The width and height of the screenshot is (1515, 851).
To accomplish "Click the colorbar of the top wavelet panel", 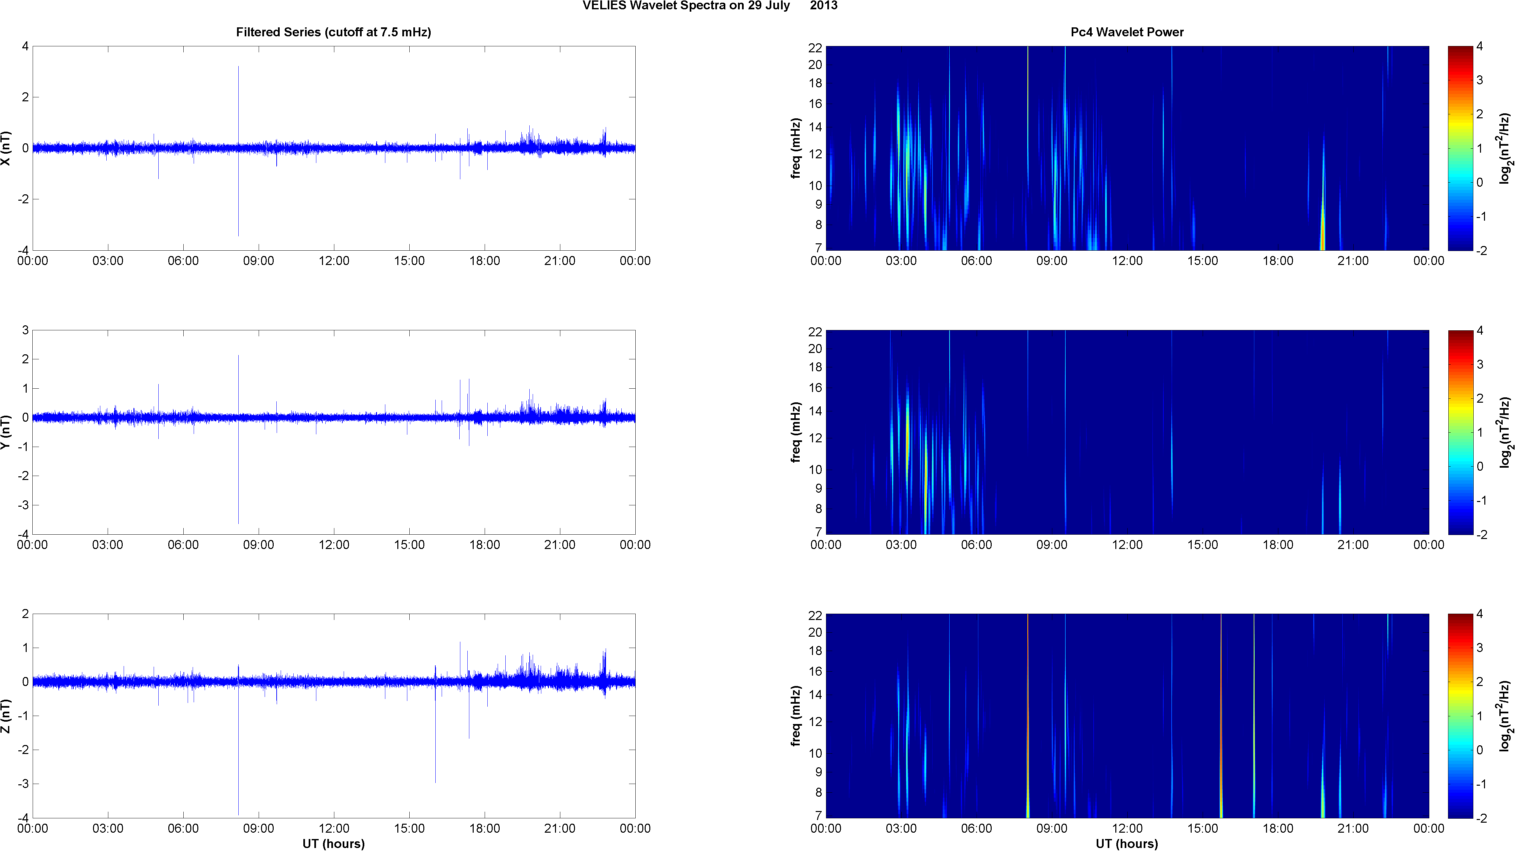I will pos(1460,148).
